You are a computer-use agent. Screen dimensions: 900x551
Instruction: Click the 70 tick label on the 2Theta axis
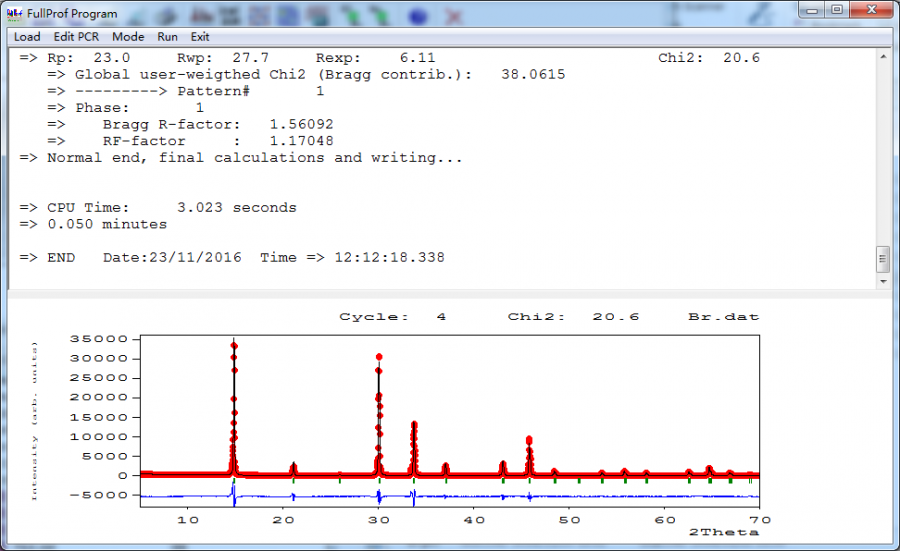760,520
